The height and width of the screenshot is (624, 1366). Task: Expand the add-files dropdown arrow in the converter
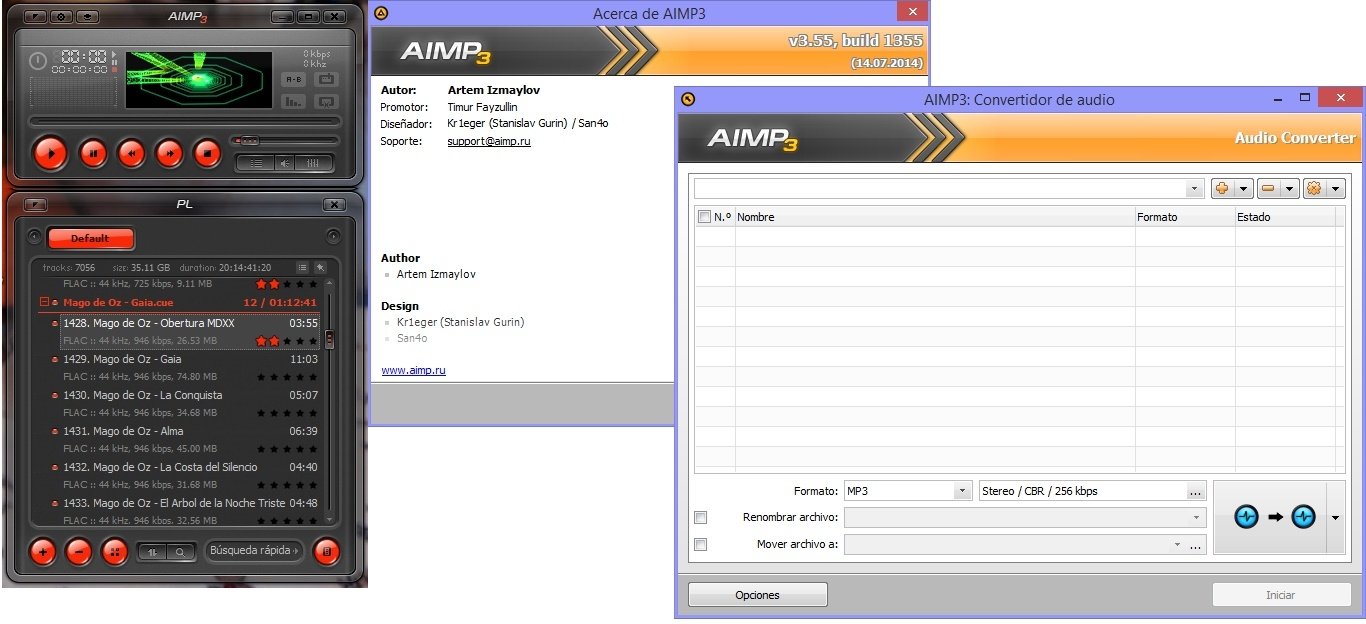(1244, 188)
